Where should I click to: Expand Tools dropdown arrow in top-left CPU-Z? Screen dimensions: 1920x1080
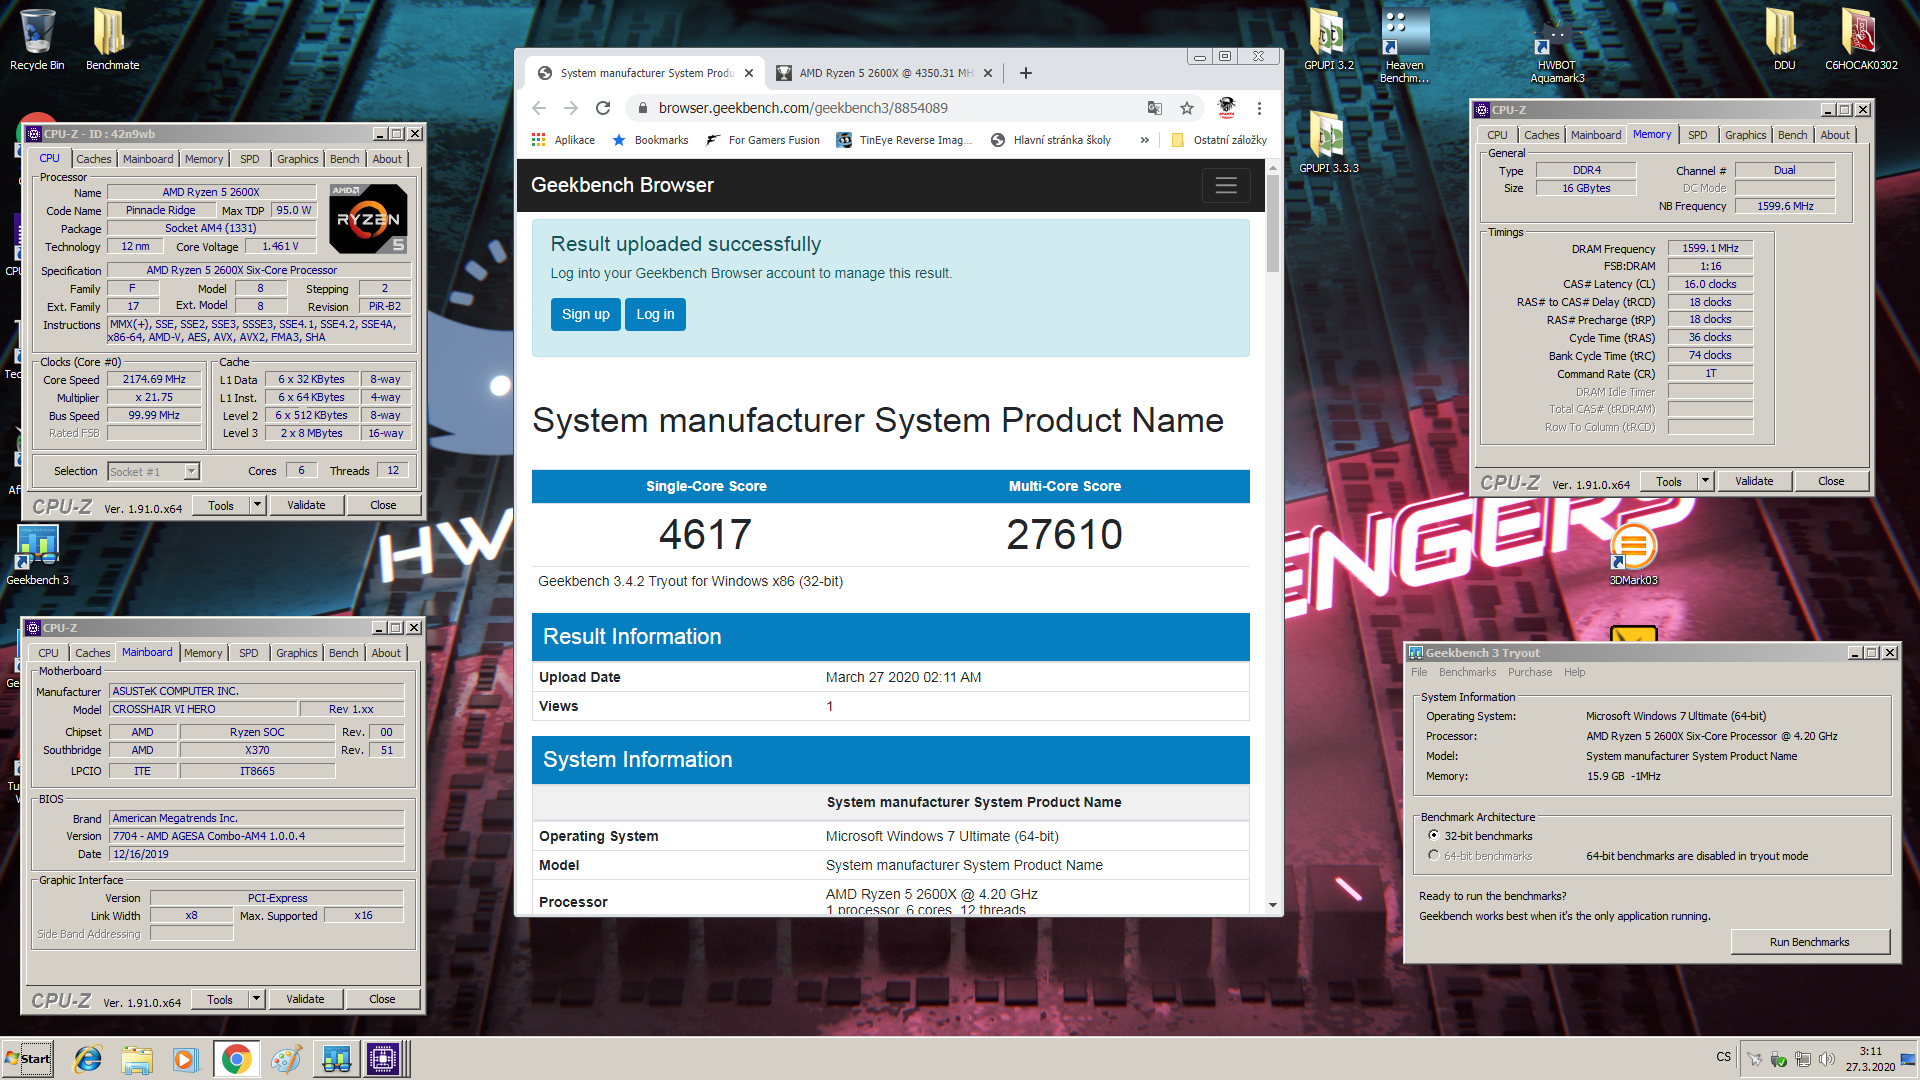257,505
